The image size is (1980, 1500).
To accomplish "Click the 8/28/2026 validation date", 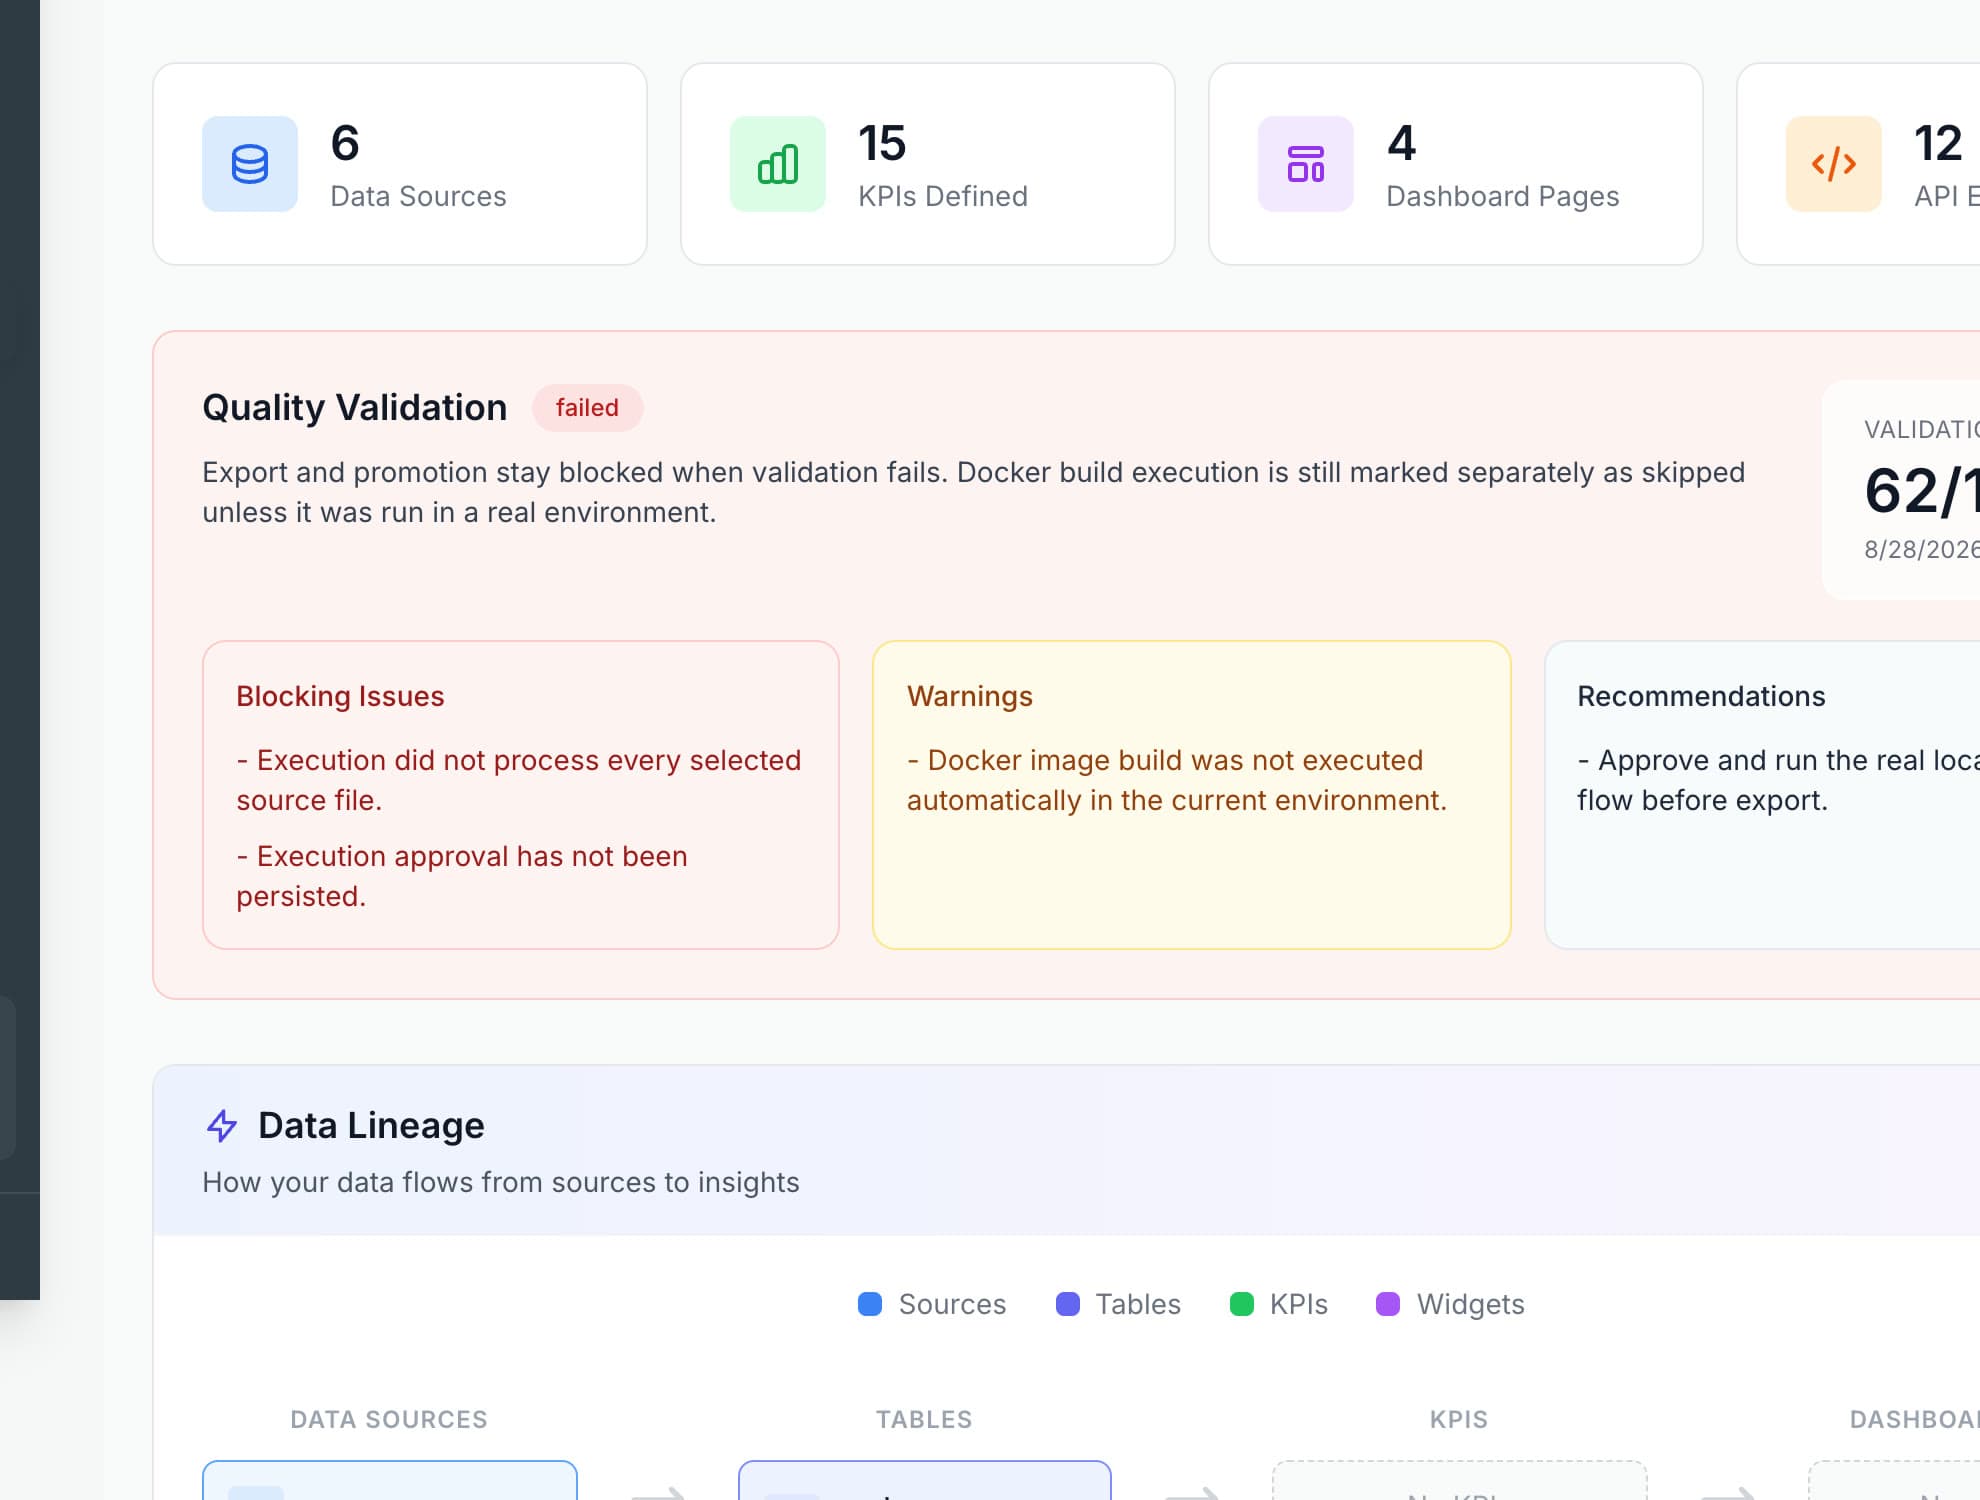I will tap(1922, 549).
